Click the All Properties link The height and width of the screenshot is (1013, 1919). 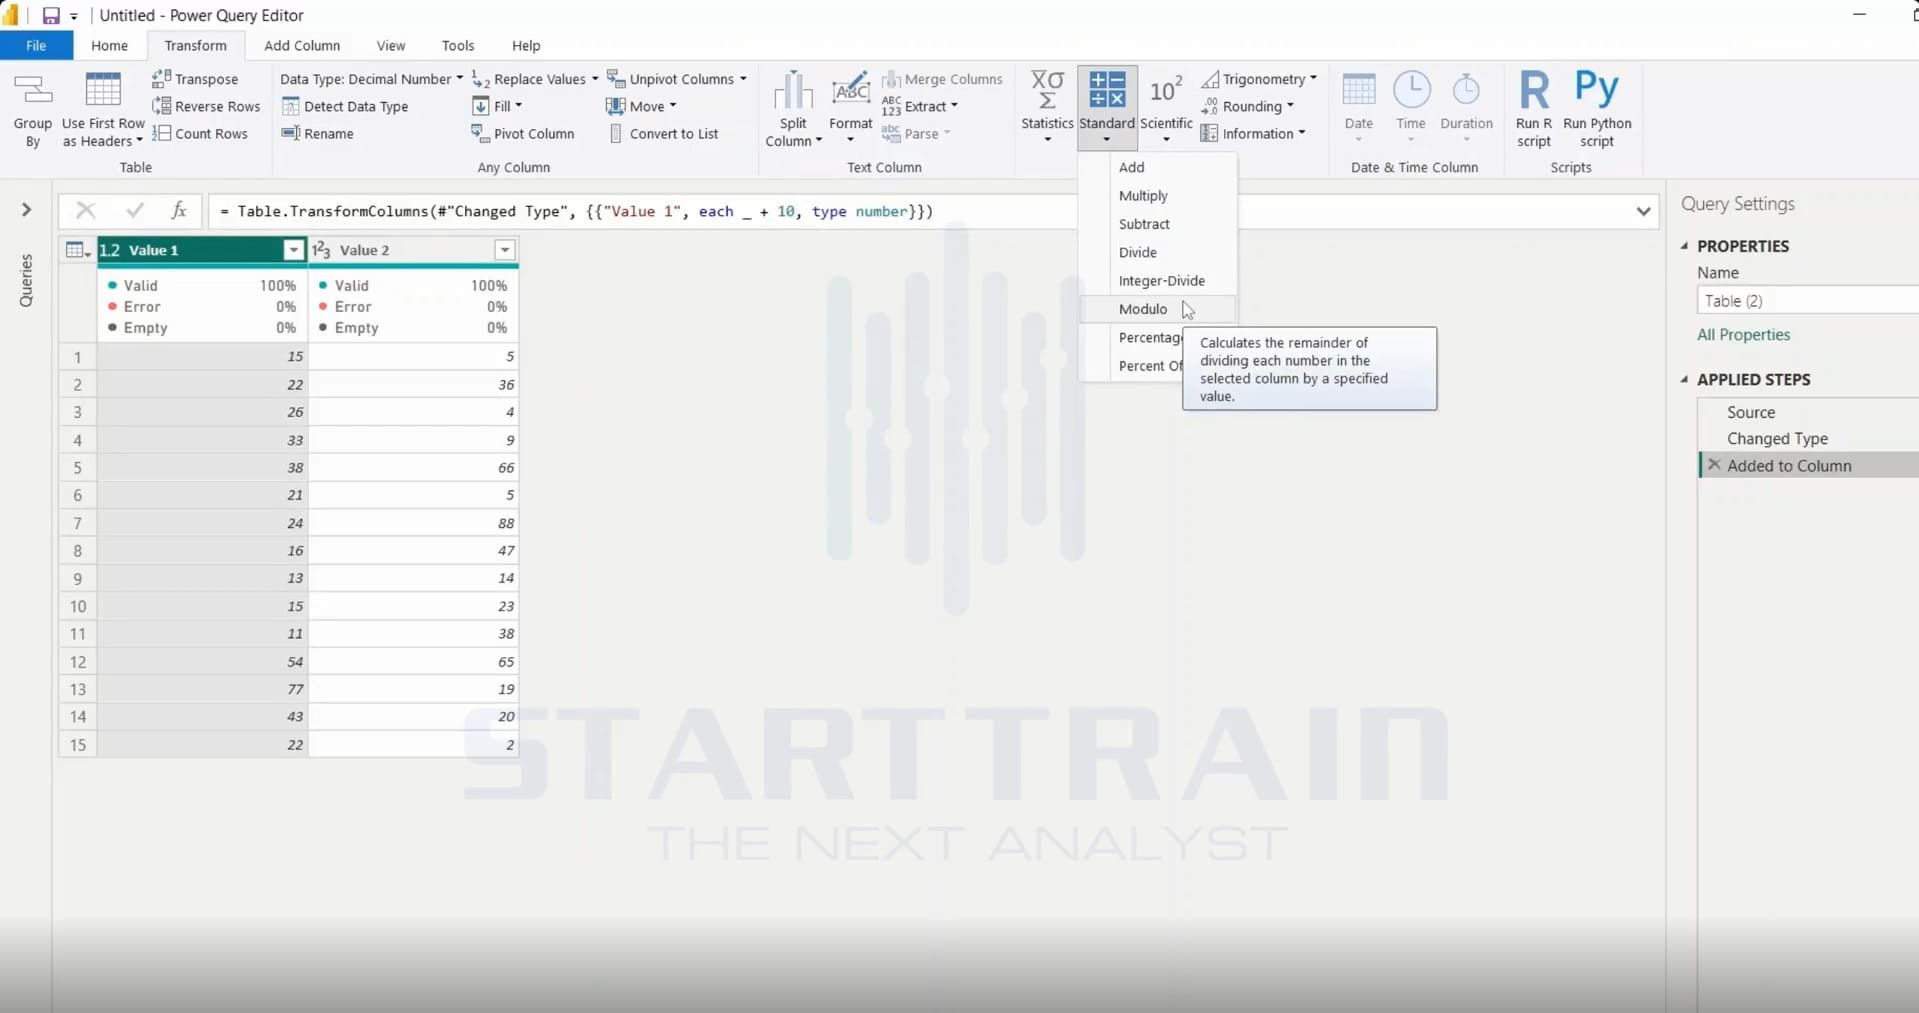[1743, 335]
